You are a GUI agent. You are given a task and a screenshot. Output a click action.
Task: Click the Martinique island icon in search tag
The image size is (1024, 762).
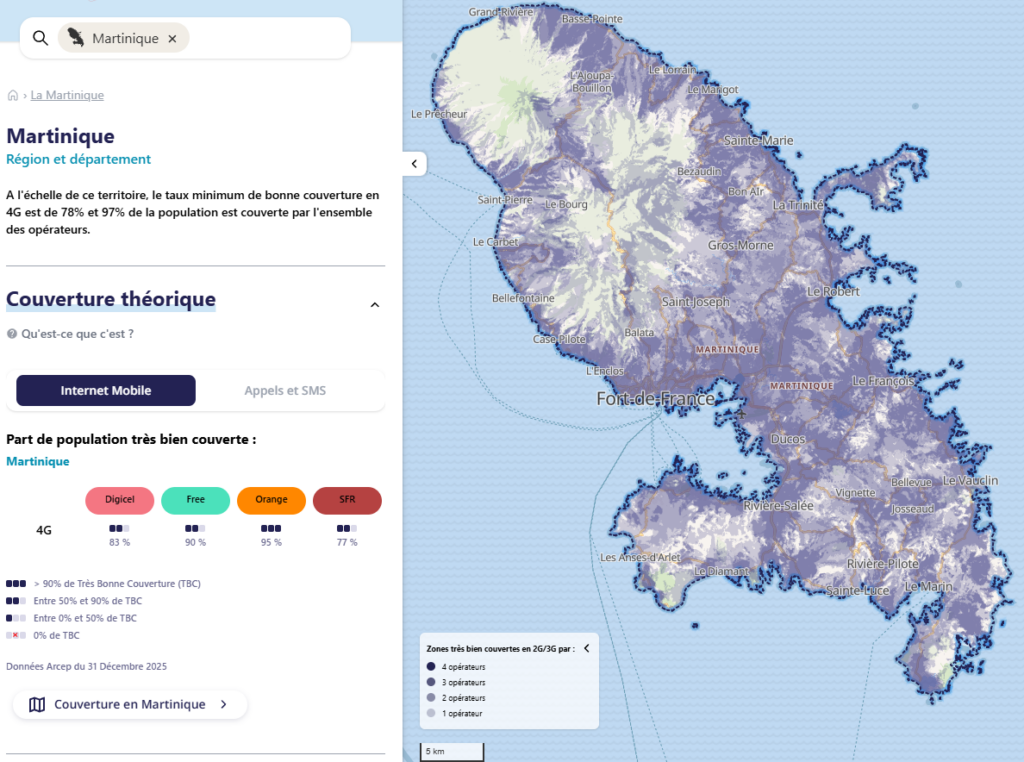[x=76, y=38]
